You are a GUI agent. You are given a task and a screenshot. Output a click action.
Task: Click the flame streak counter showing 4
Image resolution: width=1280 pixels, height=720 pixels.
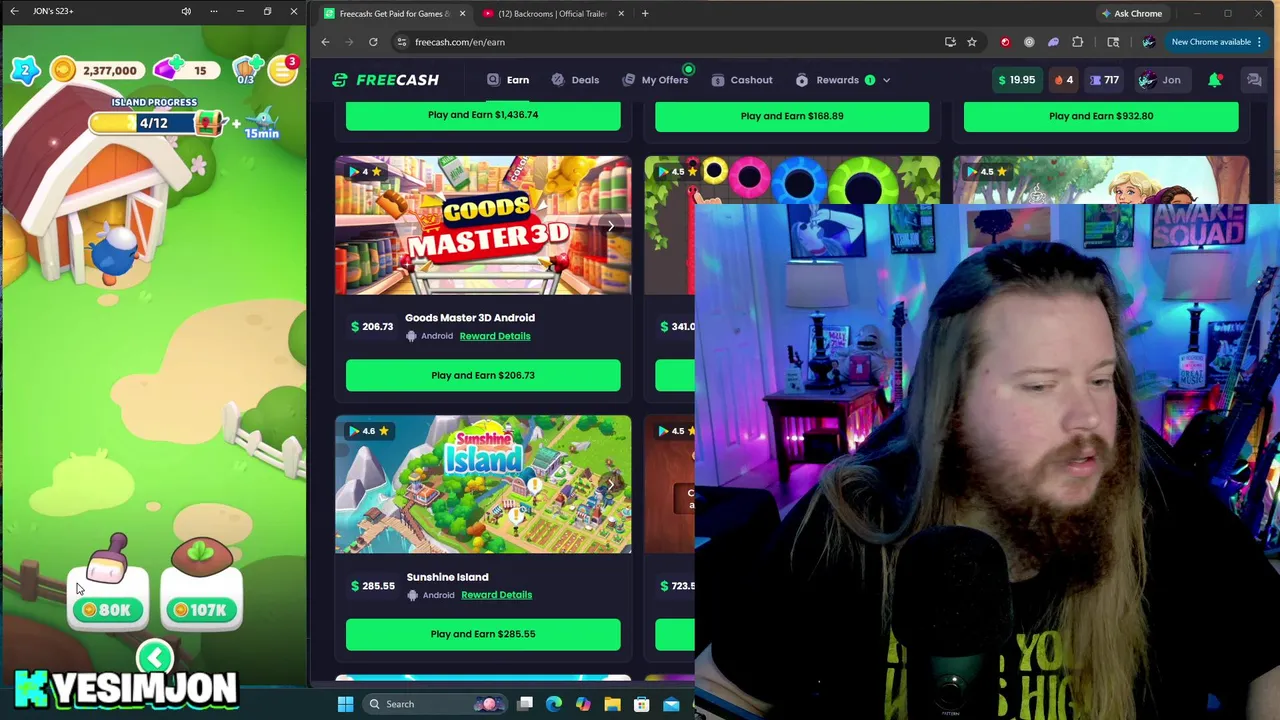coord(1064,80)
